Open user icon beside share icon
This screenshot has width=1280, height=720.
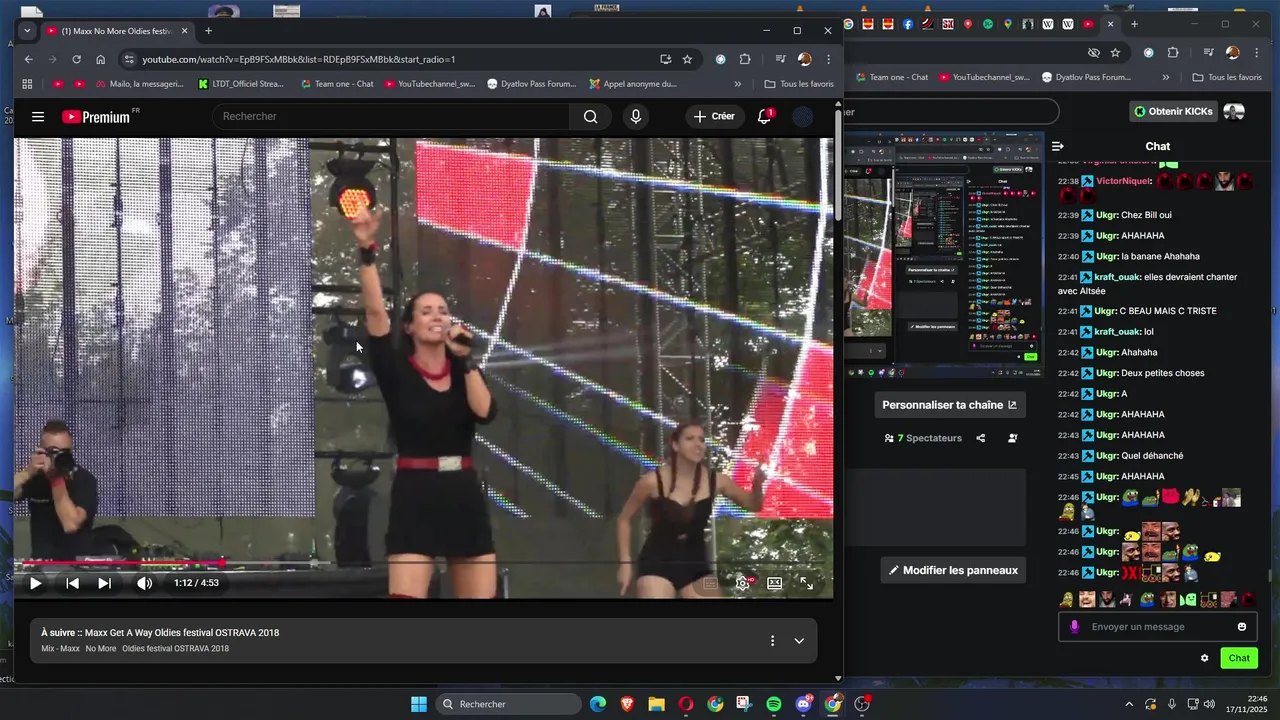click(x=1013, y=438)
